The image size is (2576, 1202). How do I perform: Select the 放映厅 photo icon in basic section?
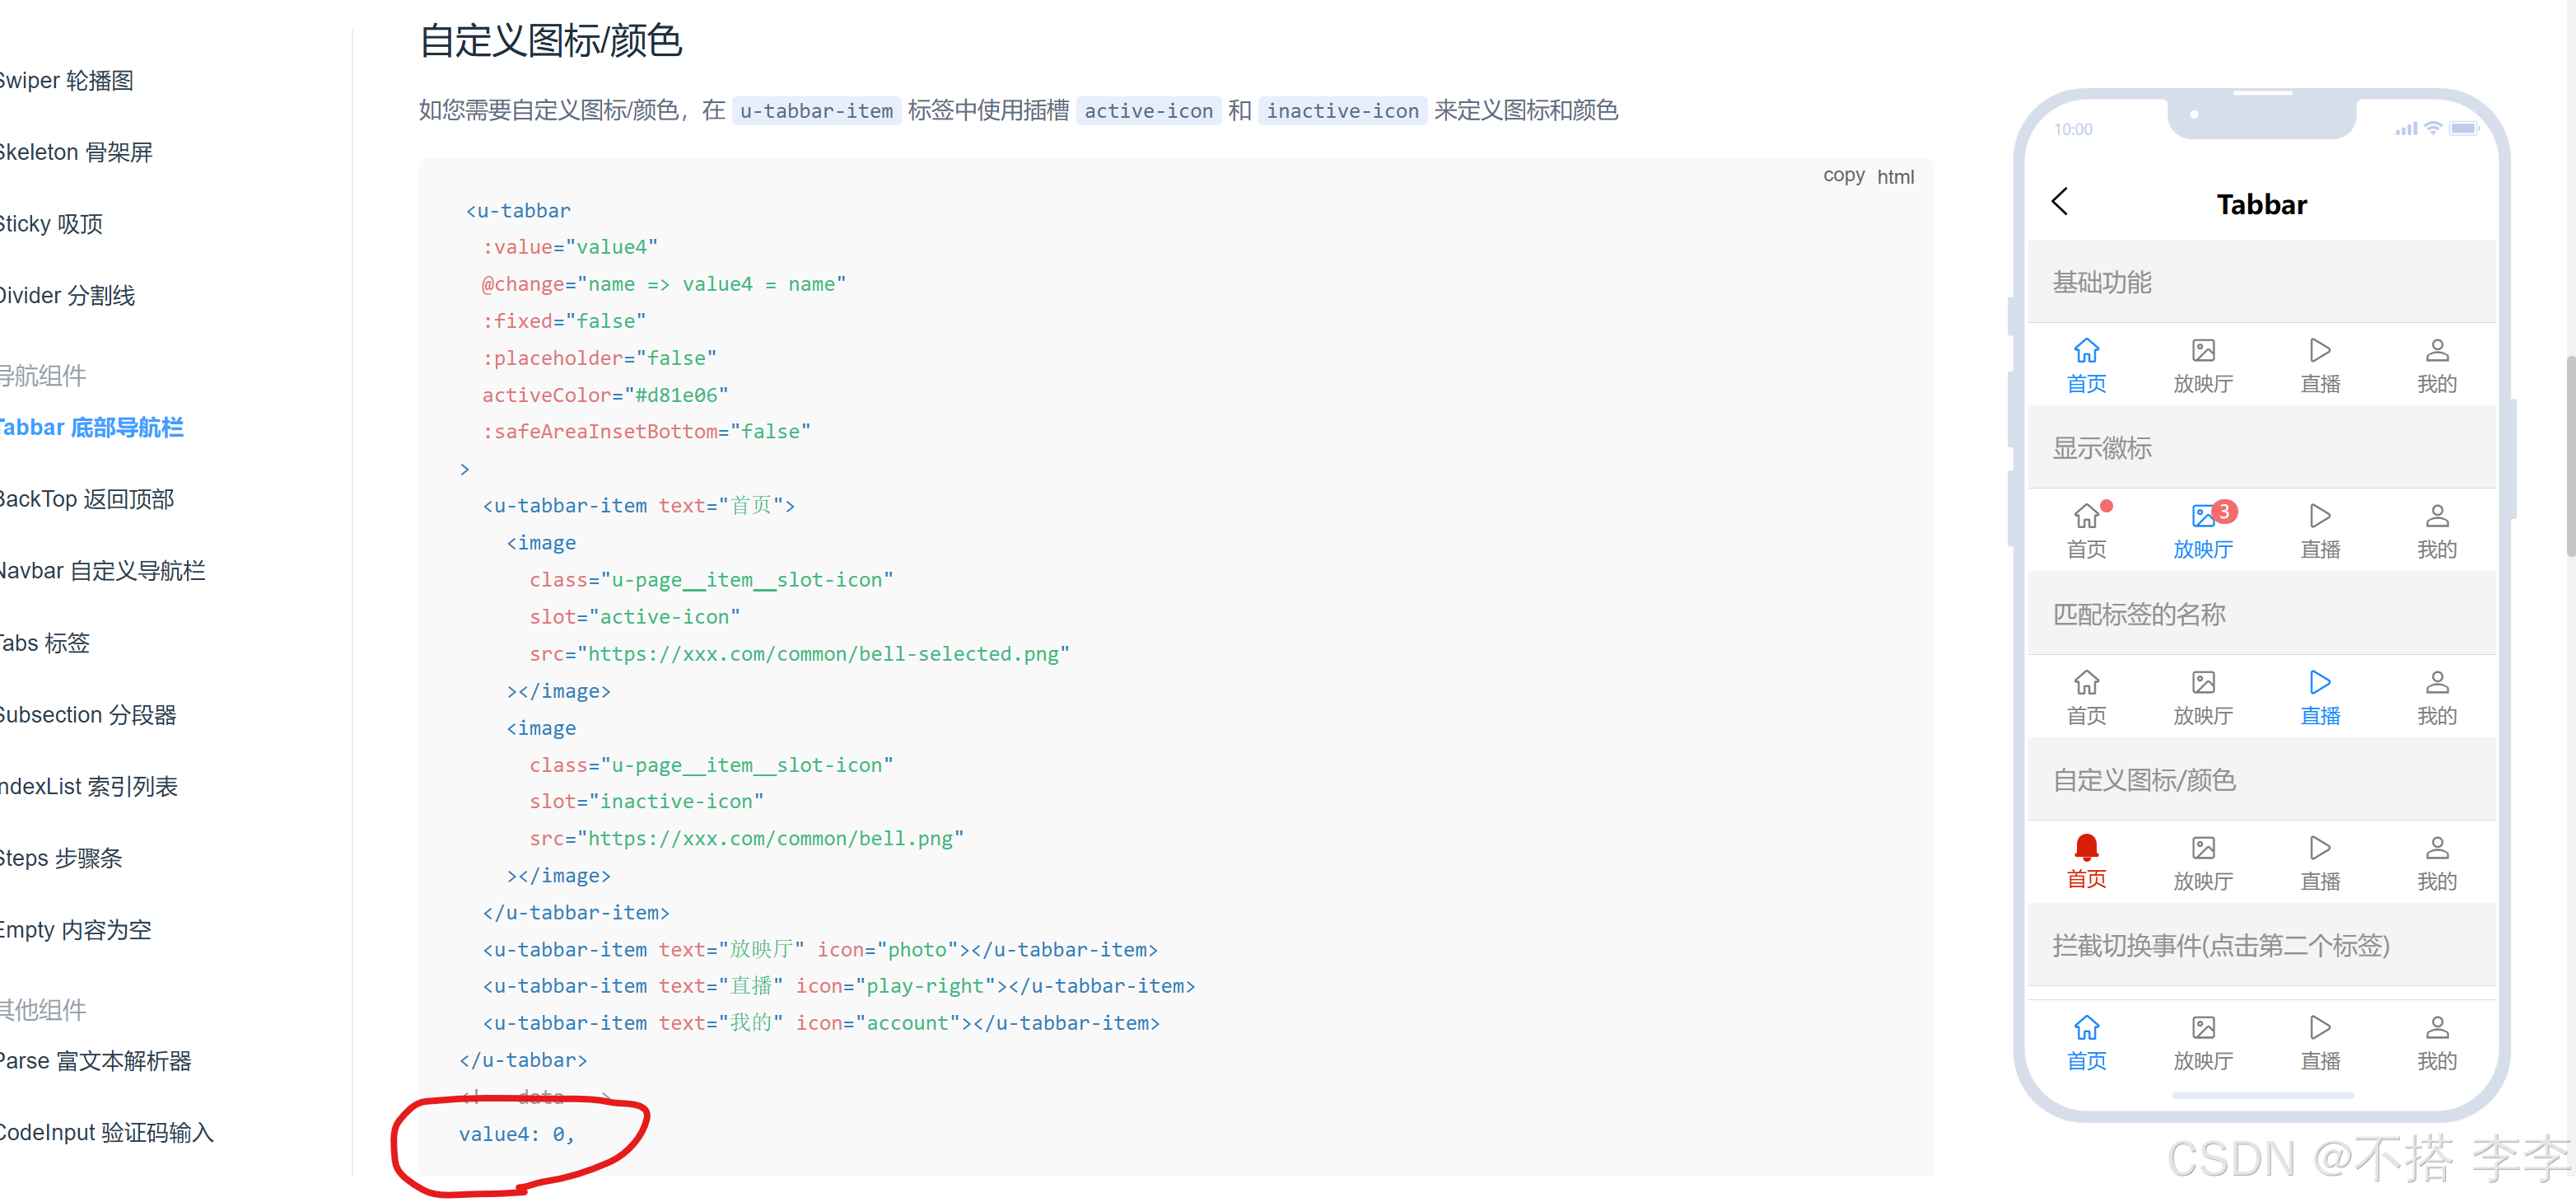click(x=2204, y=352)
